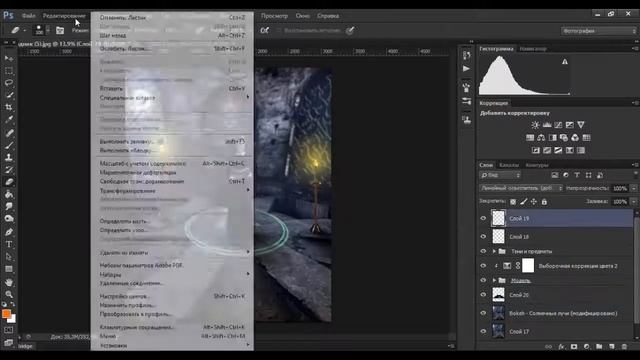Lock all with the padlock icon
Image resolution: width=640 pixels, height=360 pixels.
[x=544, y=202]
